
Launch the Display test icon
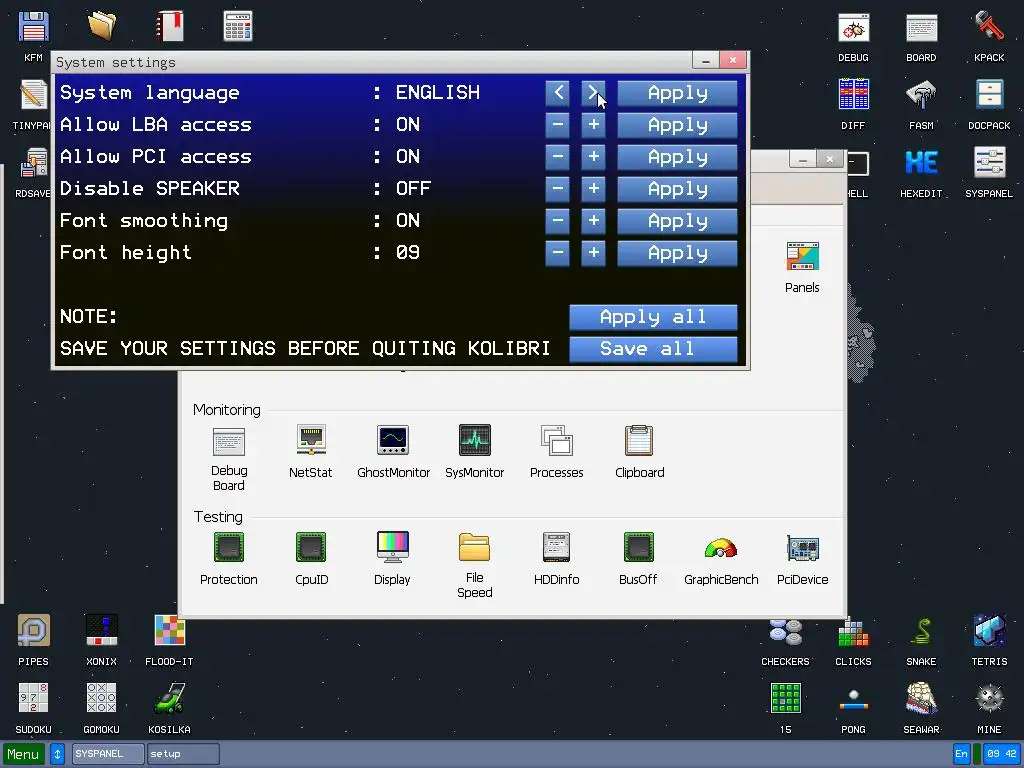tap(392, 547)
